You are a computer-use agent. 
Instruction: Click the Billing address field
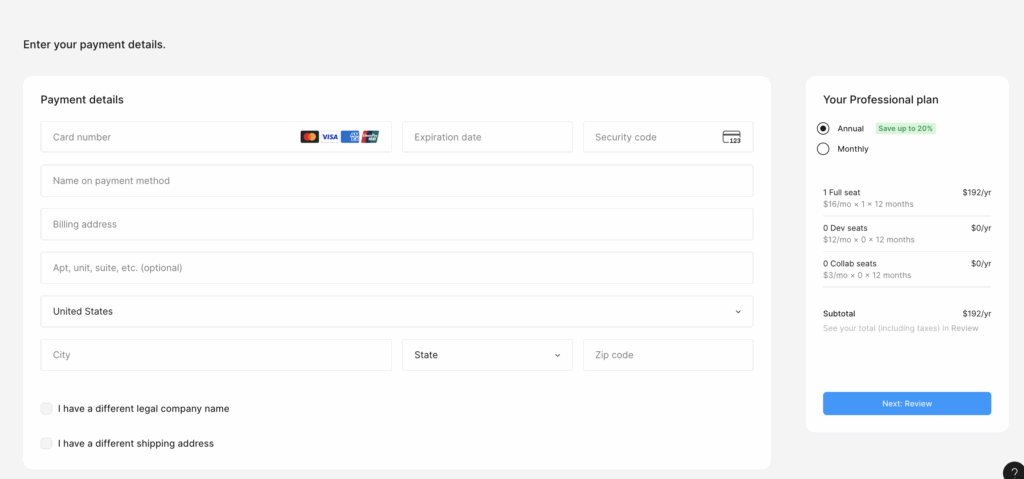[396, 224]
